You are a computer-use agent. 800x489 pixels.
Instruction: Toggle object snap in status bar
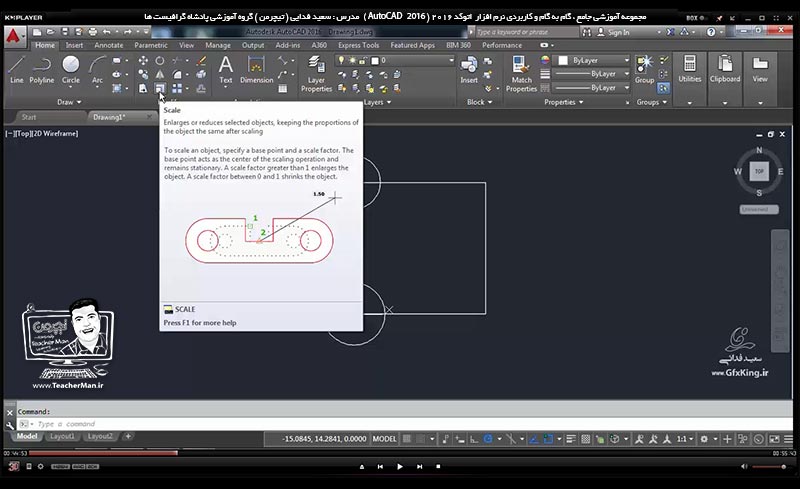(x=548, y=438)
